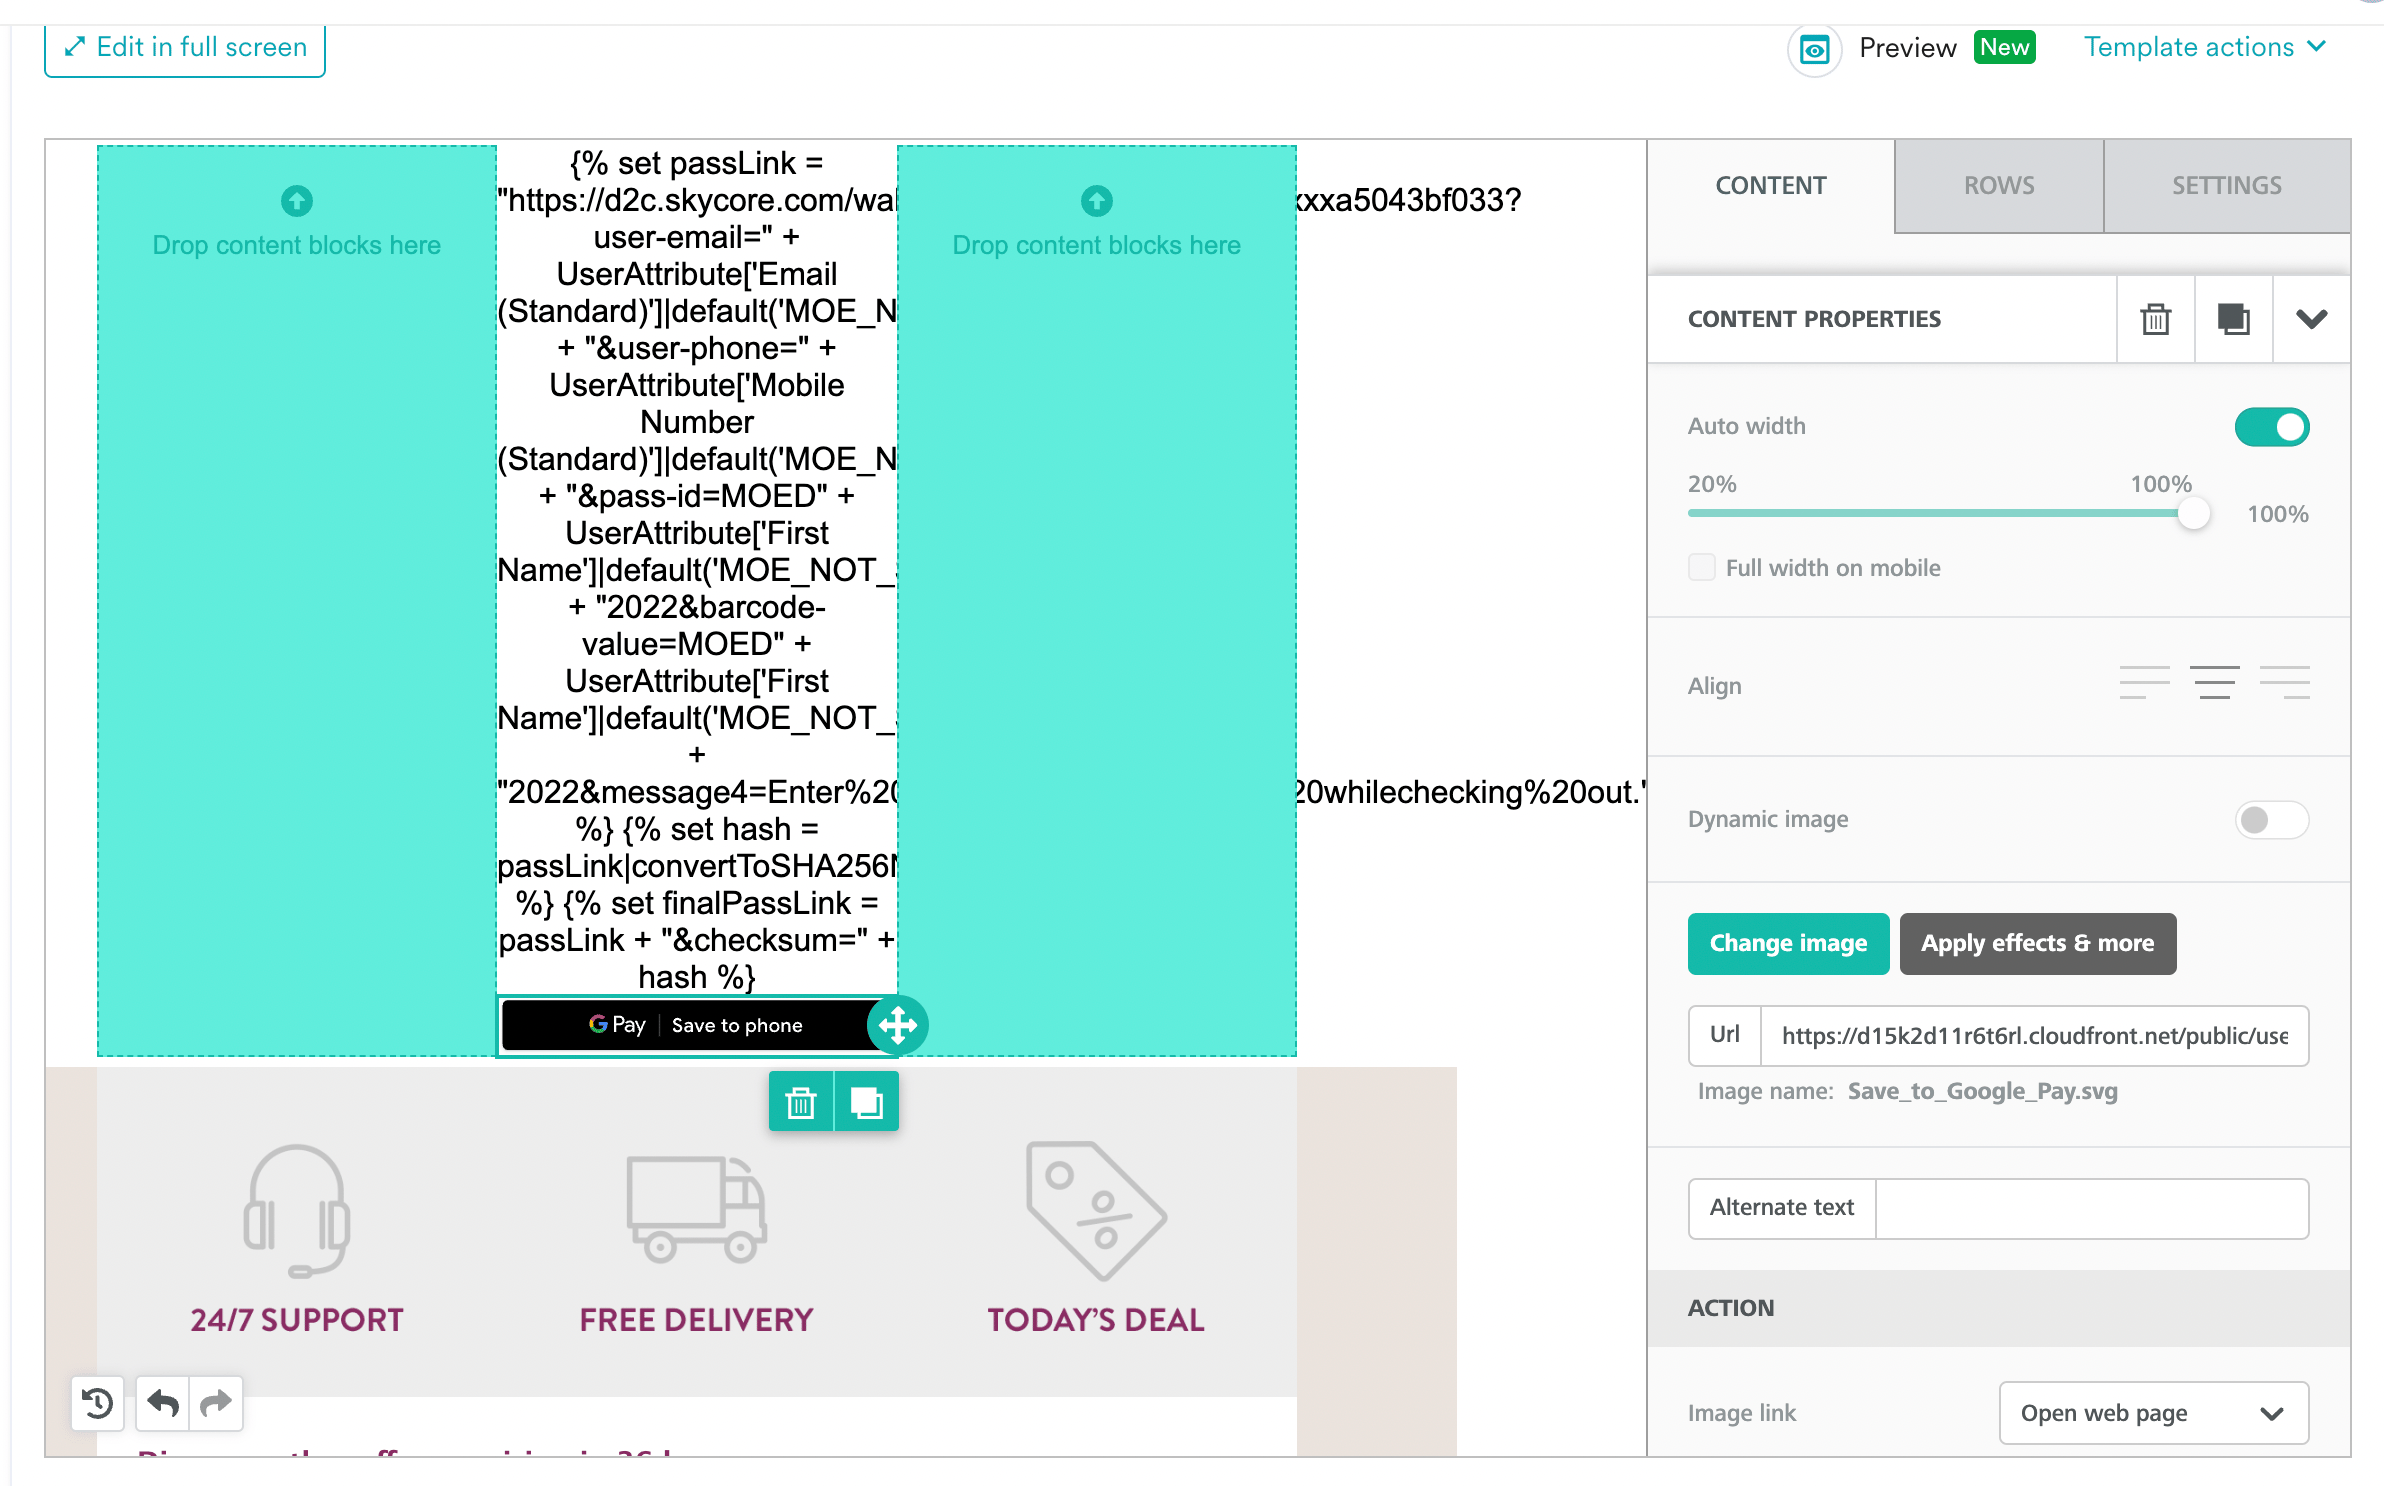Set image alignment to left
The image size is (2384, 1486).
tap(2145, 682)
